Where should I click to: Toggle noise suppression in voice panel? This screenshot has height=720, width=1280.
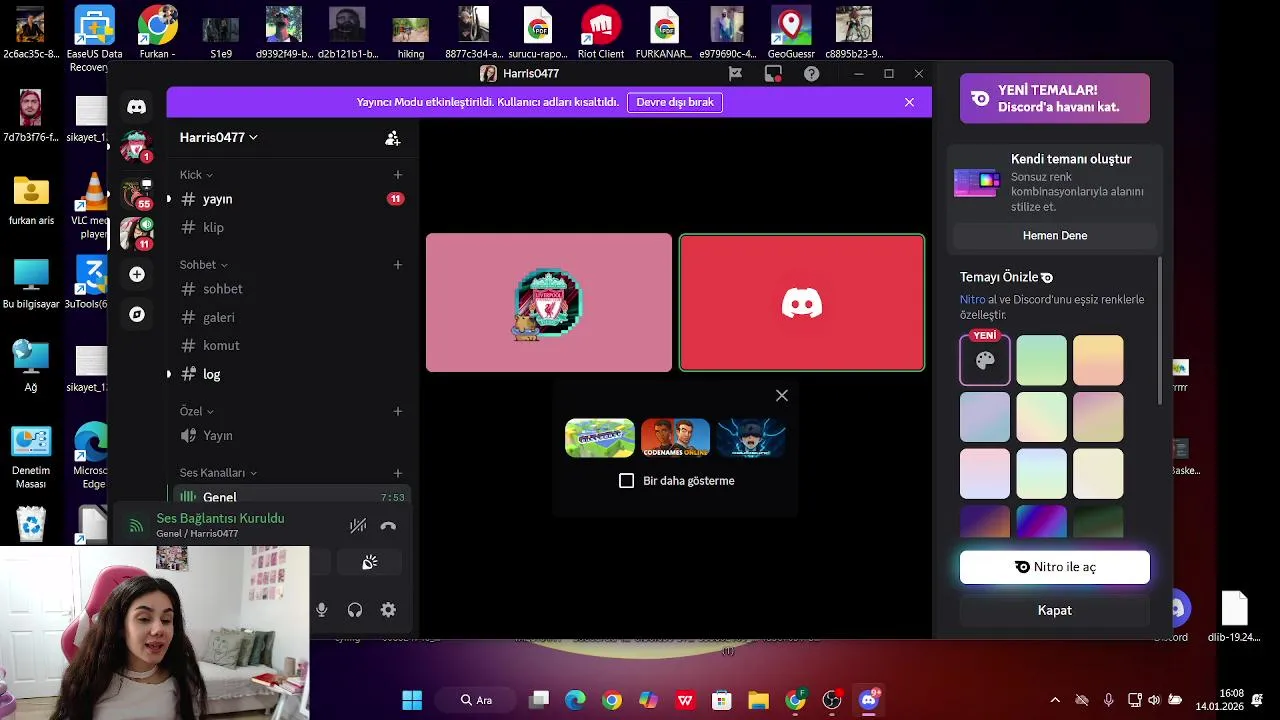click(x=357, y=526)
